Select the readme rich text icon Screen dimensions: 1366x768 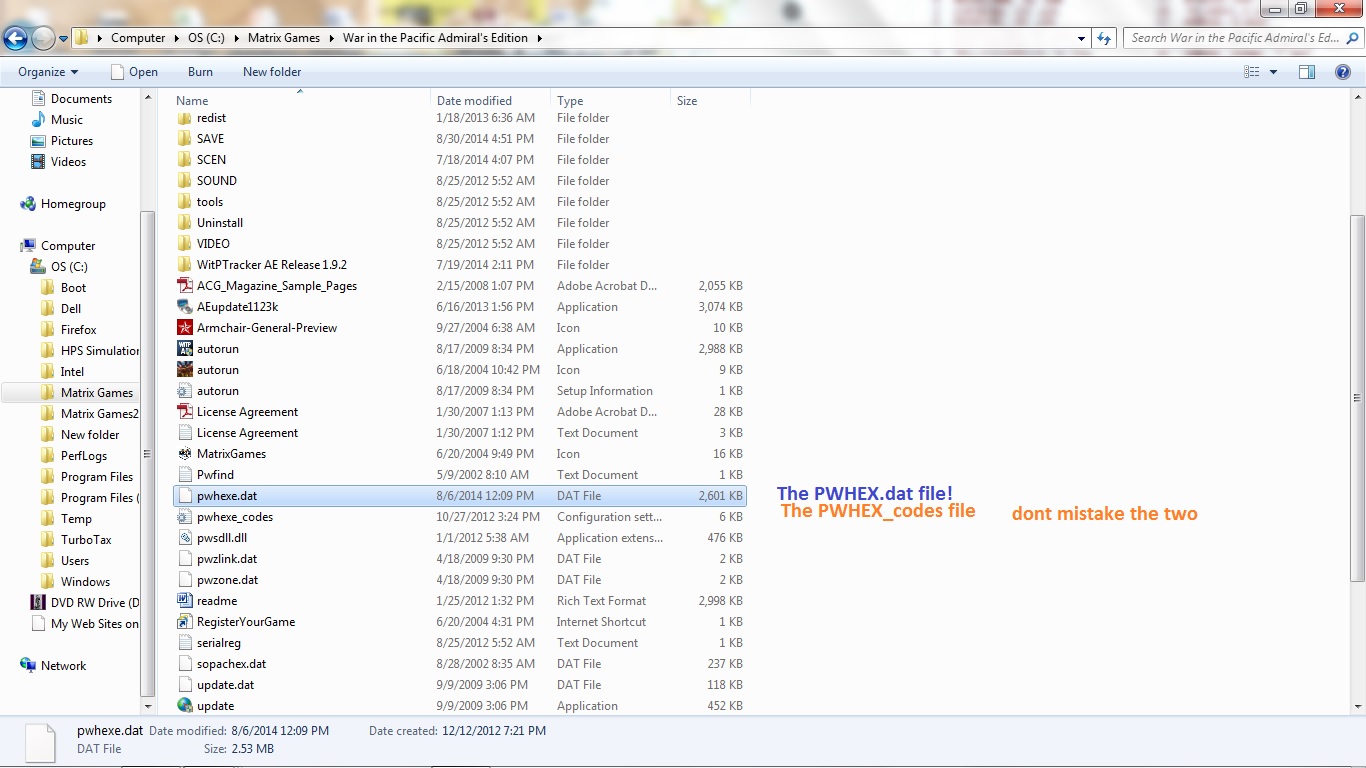[x=184, y=601]
